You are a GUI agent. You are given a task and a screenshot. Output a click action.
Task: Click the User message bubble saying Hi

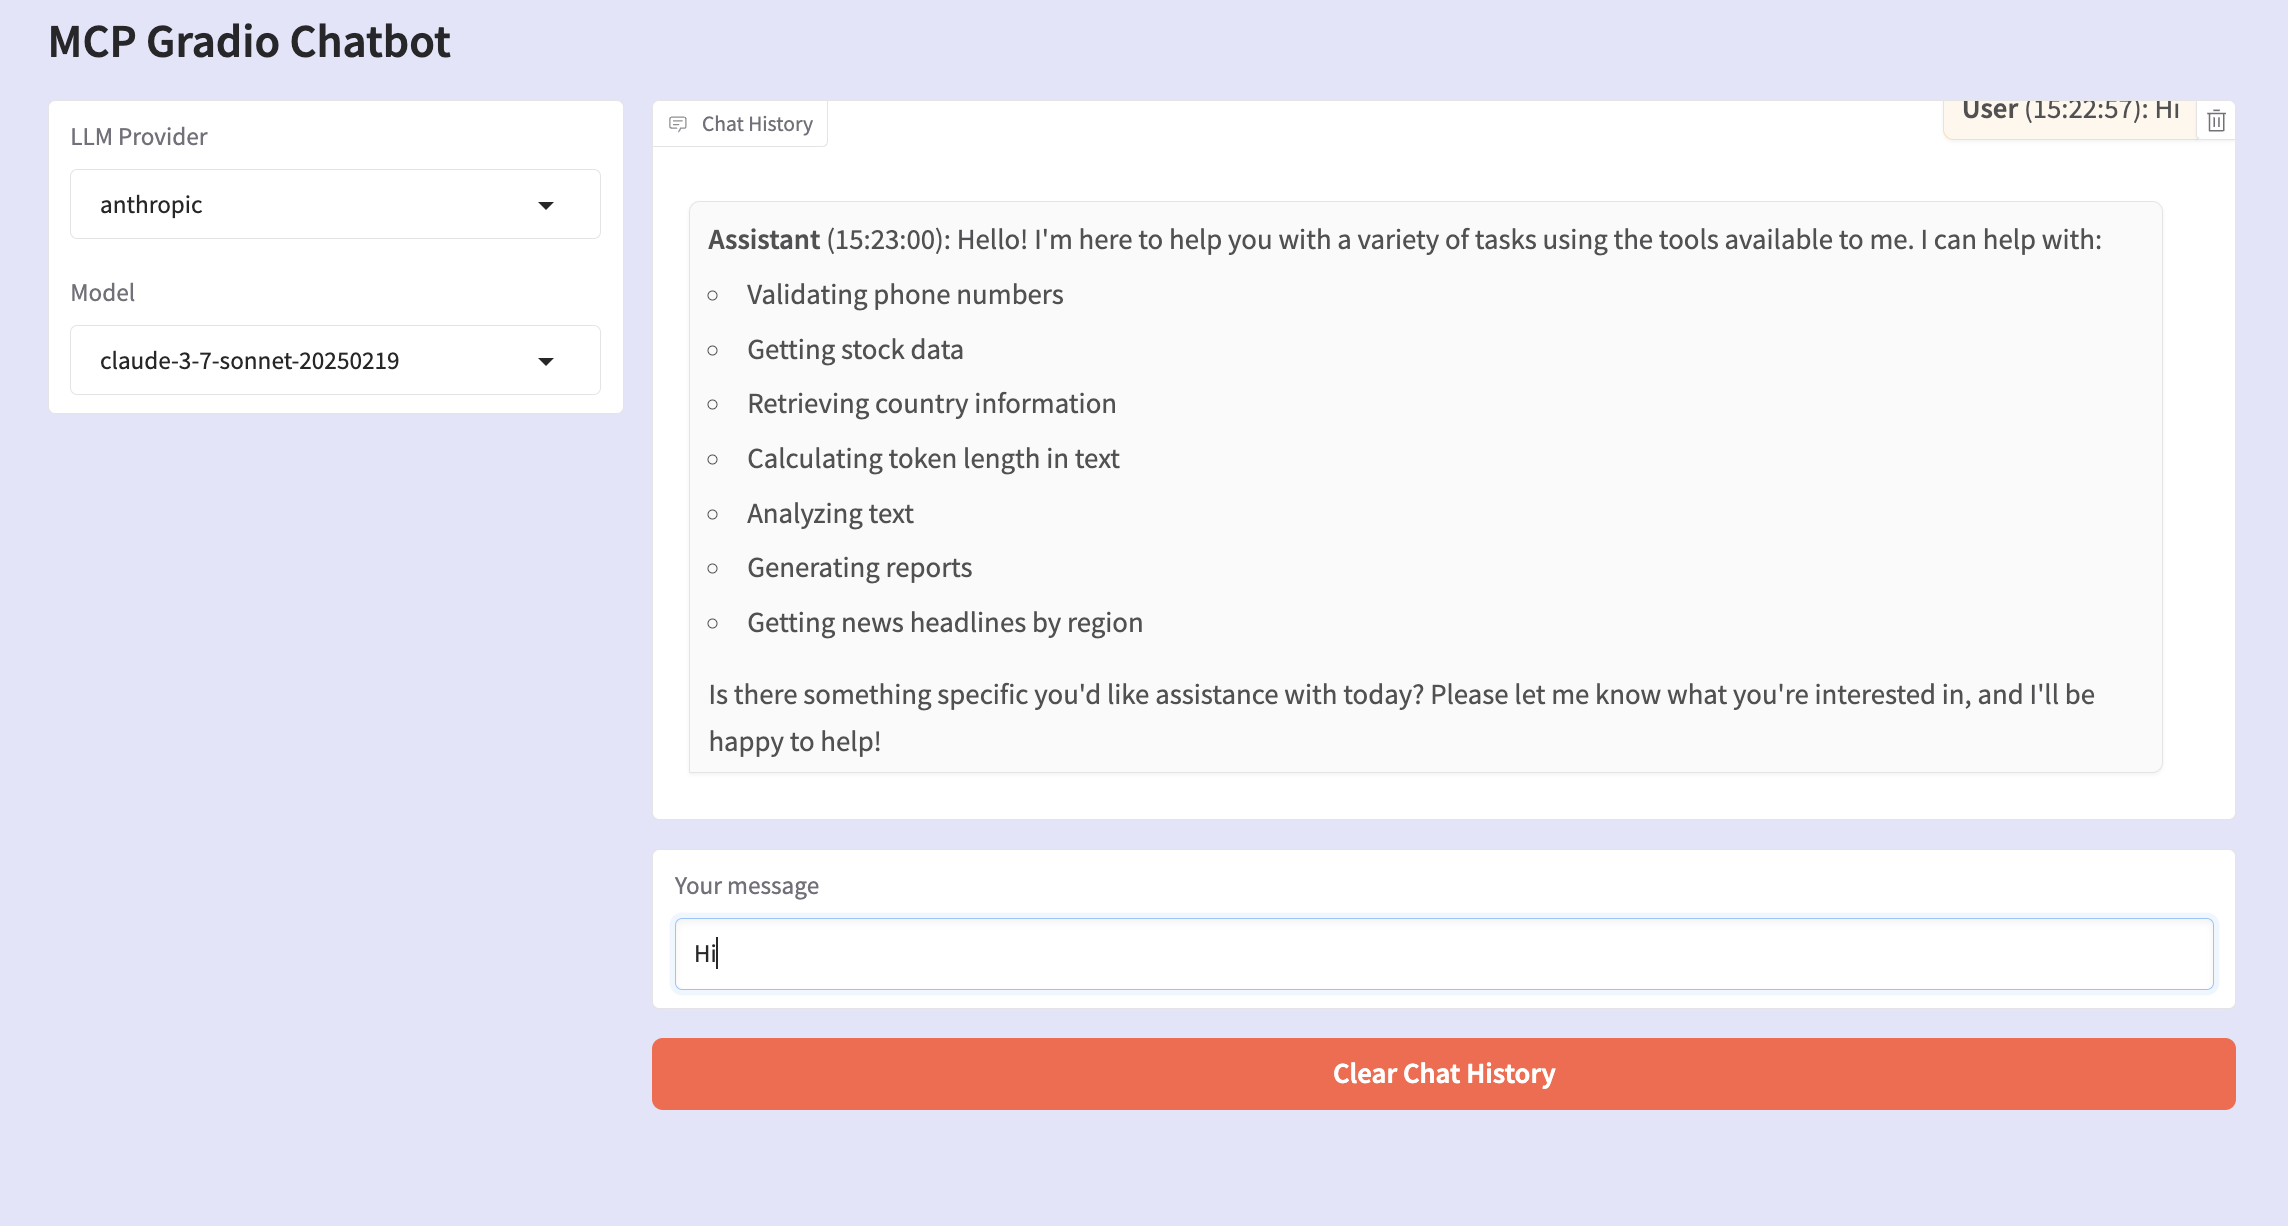2070,112
